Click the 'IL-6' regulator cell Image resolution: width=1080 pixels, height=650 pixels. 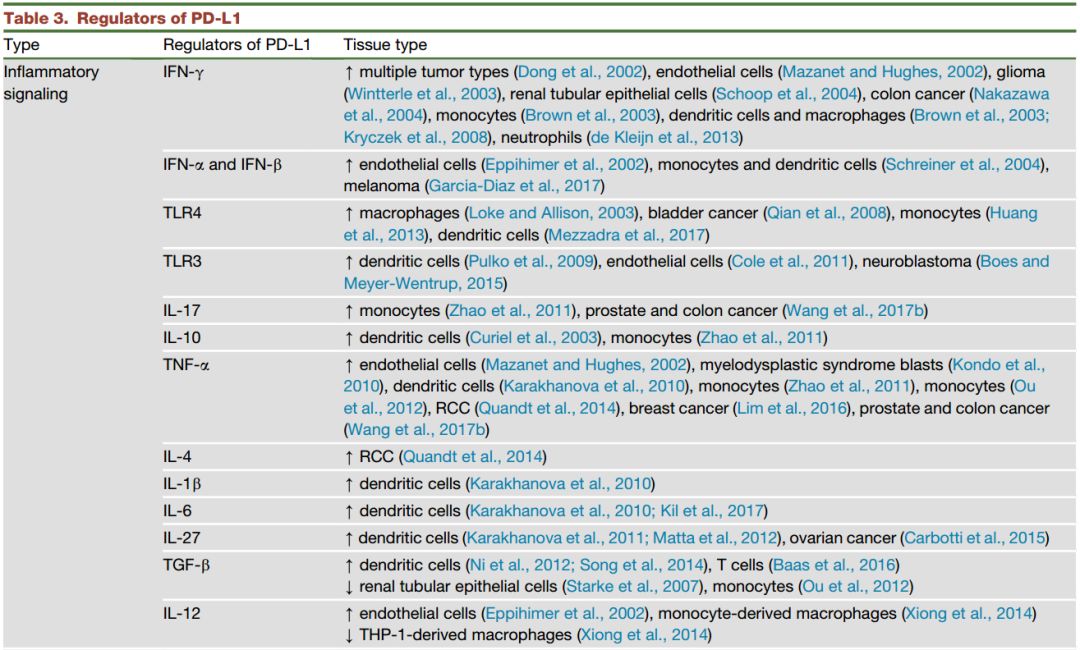[177, 511]
